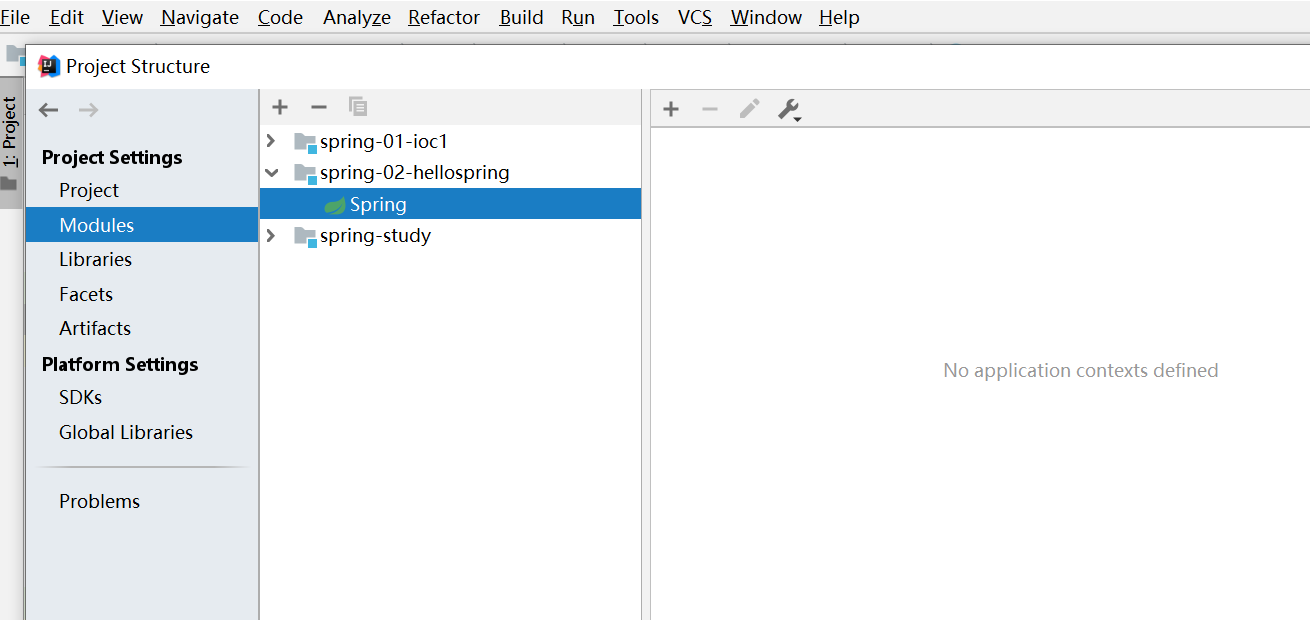Add a new module with plus icon
The image size is (1310, 620).
point(280,107)
